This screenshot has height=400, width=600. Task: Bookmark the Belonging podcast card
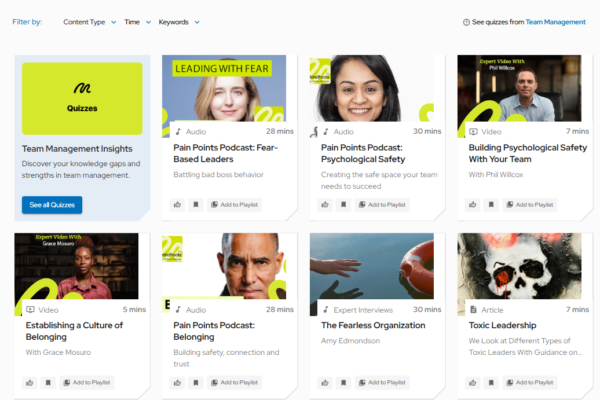click(x=196, y=382)
